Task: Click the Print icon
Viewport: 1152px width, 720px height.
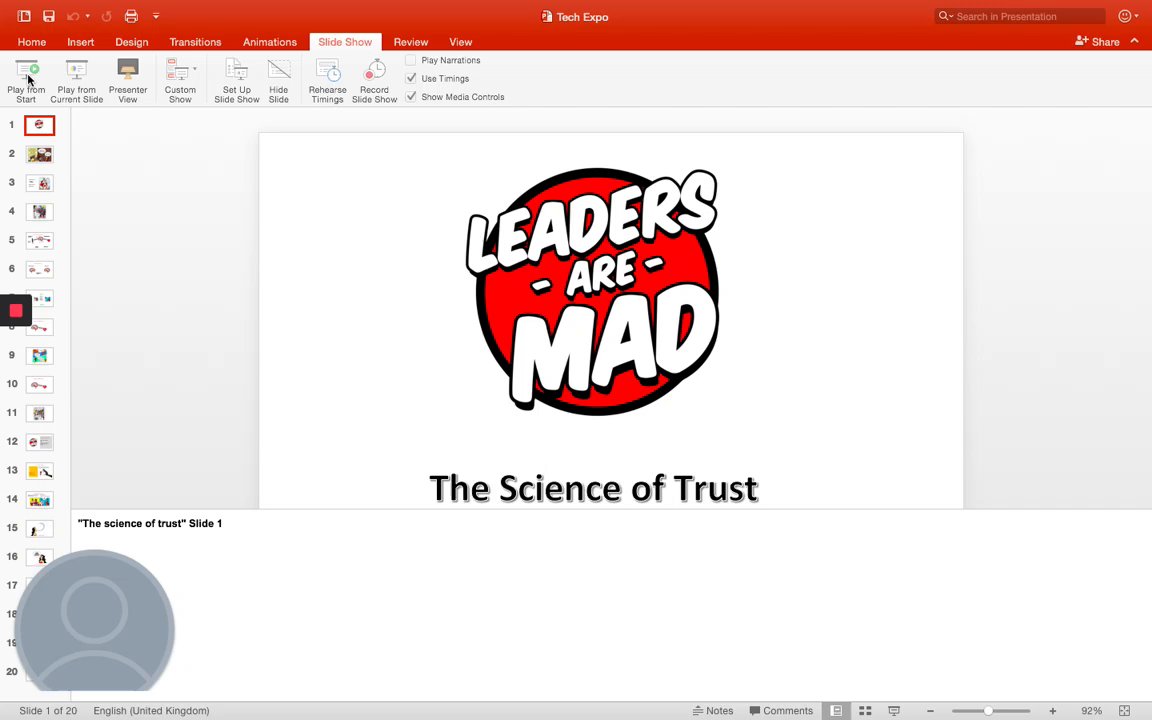Action: point(131,16)
